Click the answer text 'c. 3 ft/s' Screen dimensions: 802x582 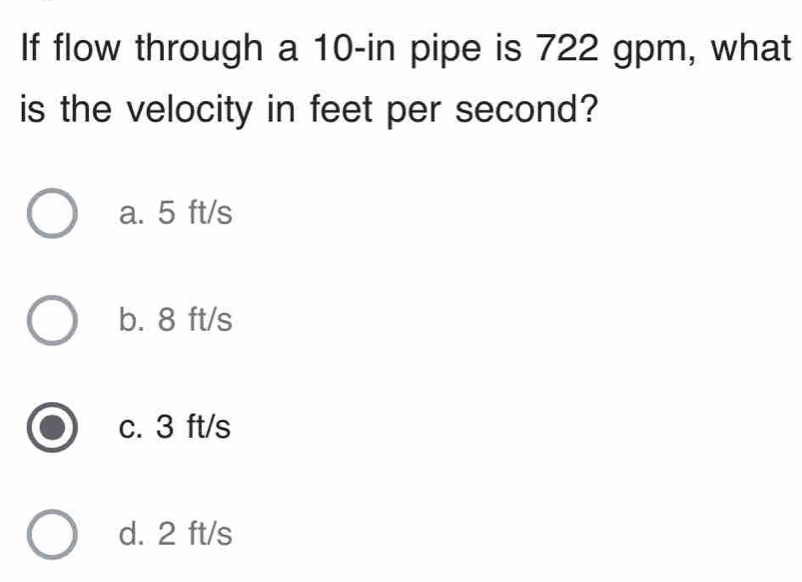174,428
